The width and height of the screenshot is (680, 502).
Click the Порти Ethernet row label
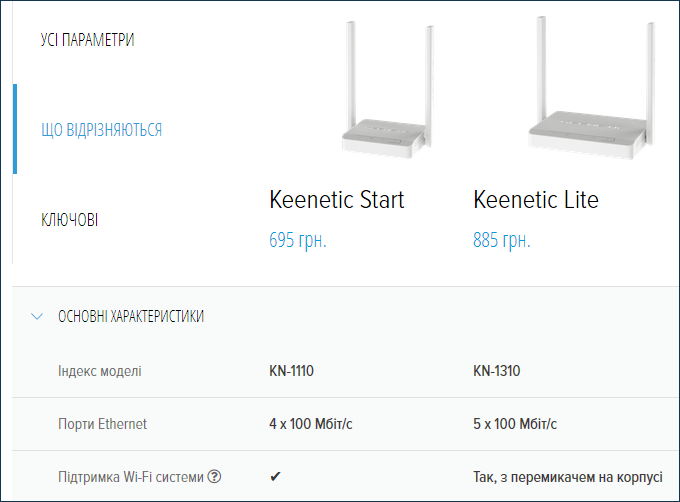102,424
